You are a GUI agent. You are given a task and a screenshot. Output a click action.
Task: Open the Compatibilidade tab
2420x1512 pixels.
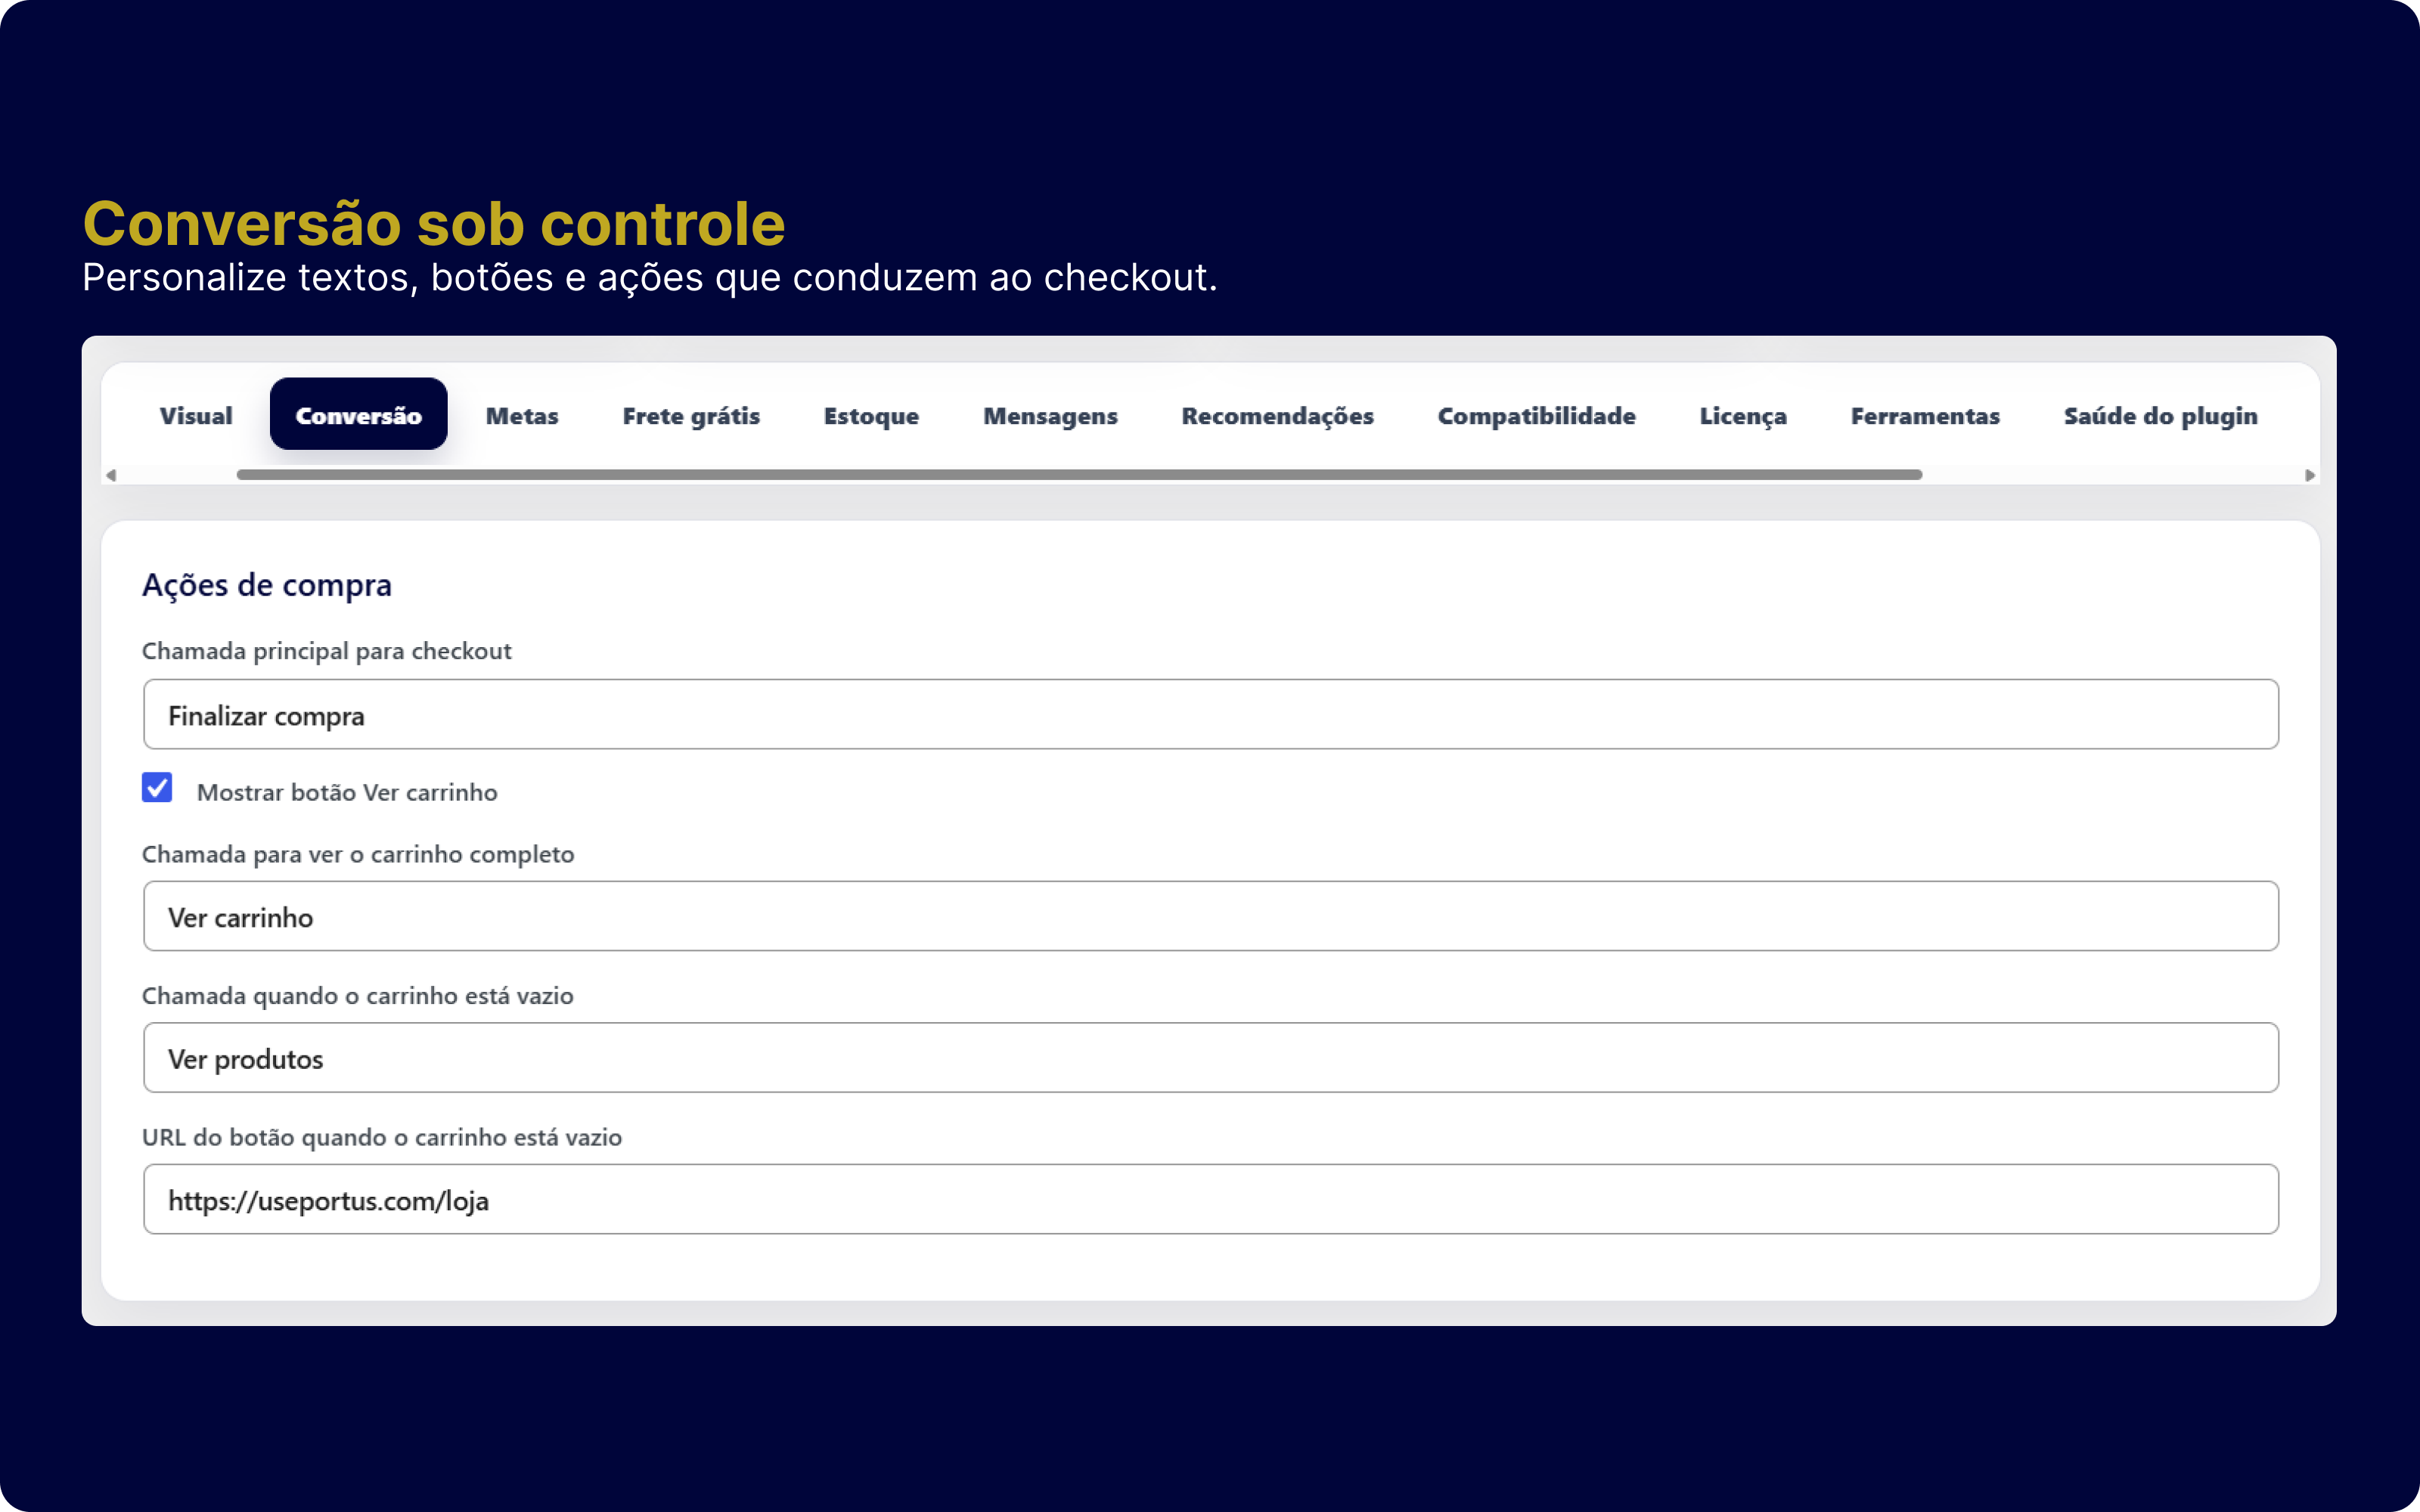[x=1536, y=415]
